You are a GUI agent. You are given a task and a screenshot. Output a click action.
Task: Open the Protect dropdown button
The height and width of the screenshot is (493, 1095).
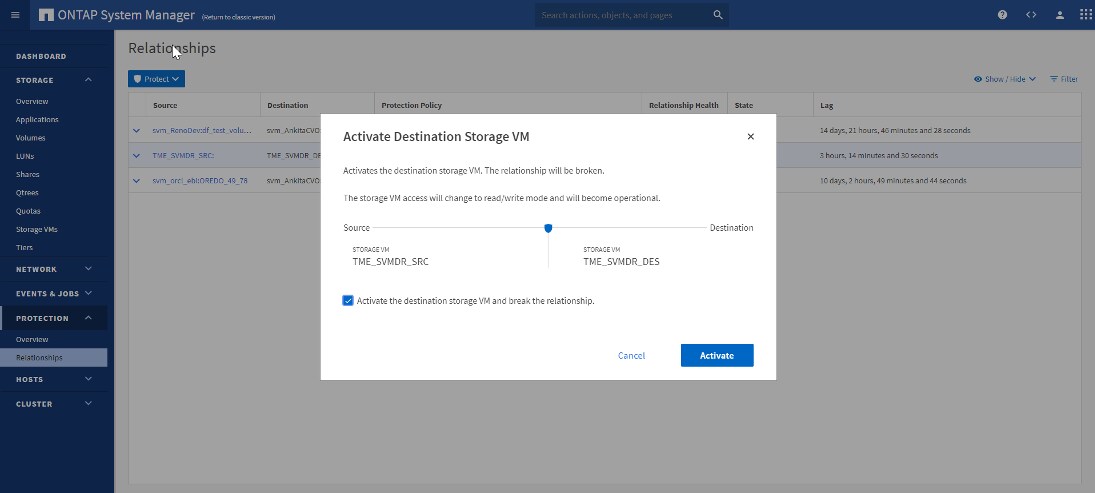tap(156, 79)
